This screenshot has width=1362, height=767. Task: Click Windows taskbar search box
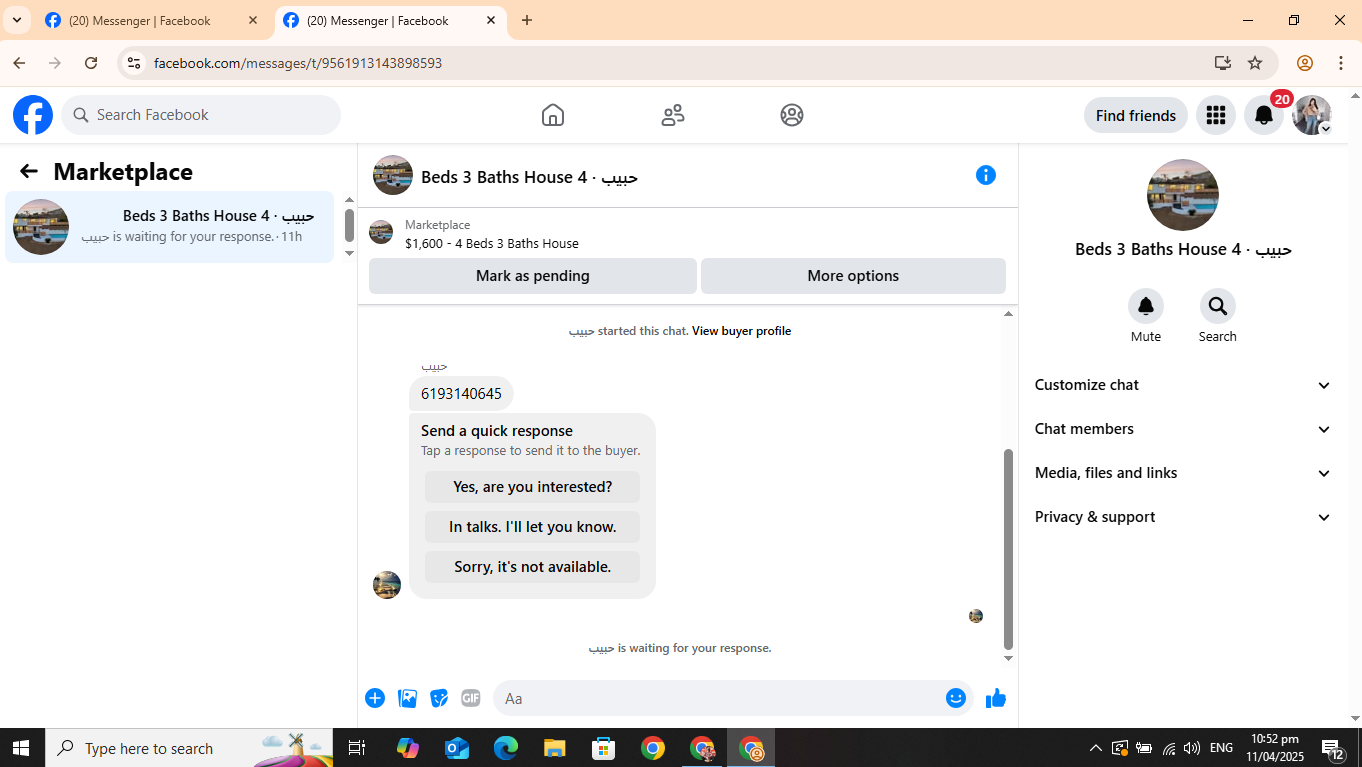(x=187, y=748)
